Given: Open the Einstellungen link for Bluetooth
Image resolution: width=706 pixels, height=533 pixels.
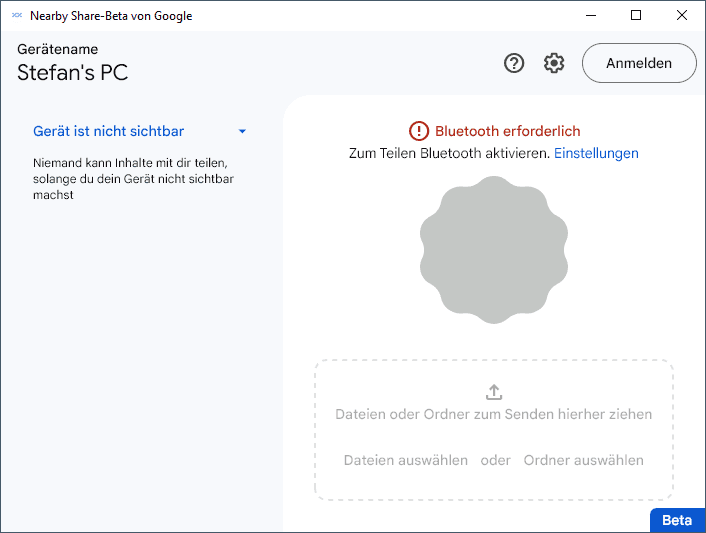Looking at the screenshot, I should pyautogui.click(x=596, y=153).
